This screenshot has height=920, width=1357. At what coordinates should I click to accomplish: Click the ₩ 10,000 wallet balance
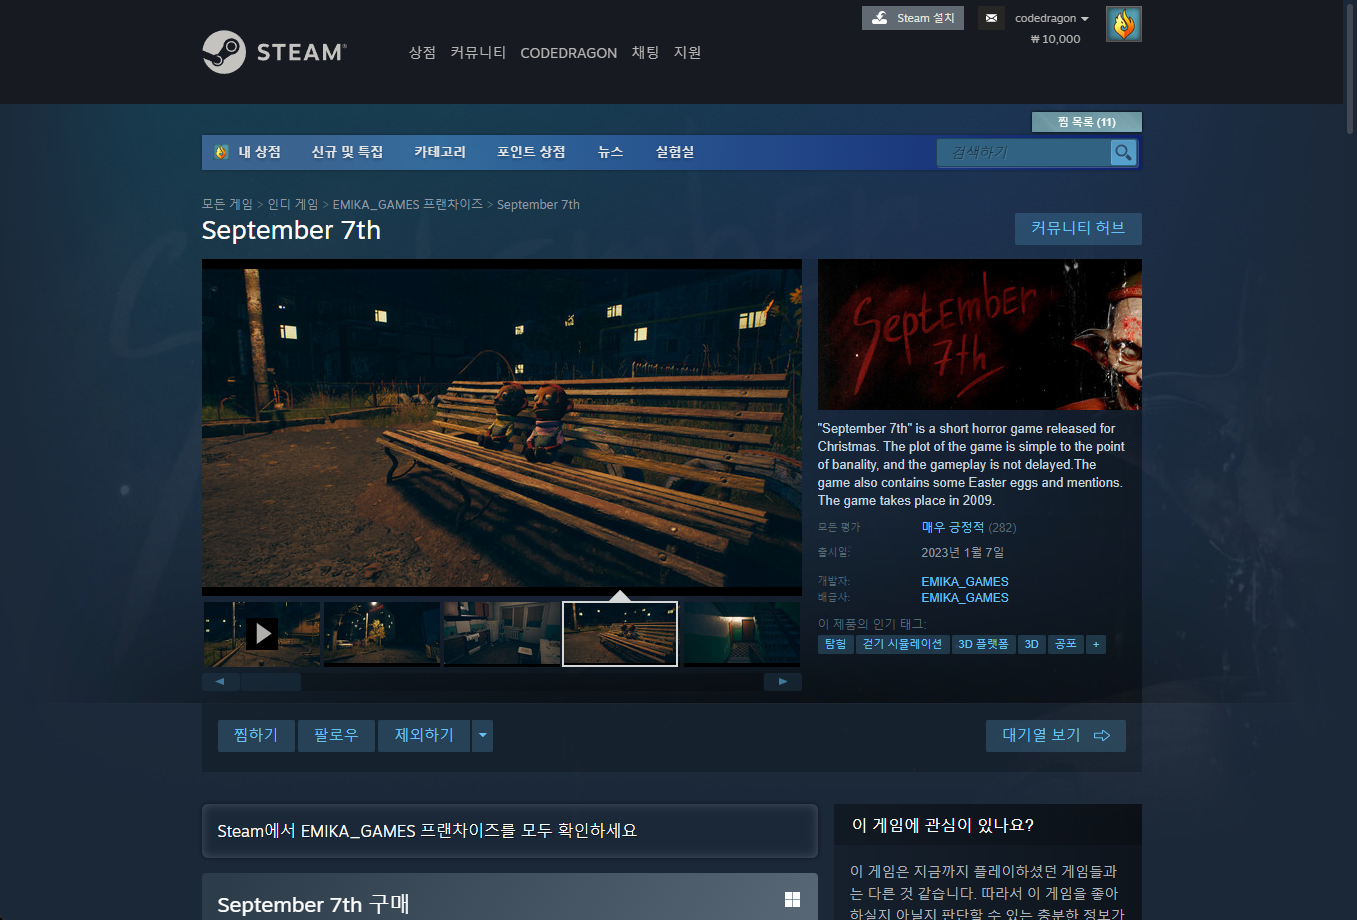pyautogui.click(x=1055, y=39)
